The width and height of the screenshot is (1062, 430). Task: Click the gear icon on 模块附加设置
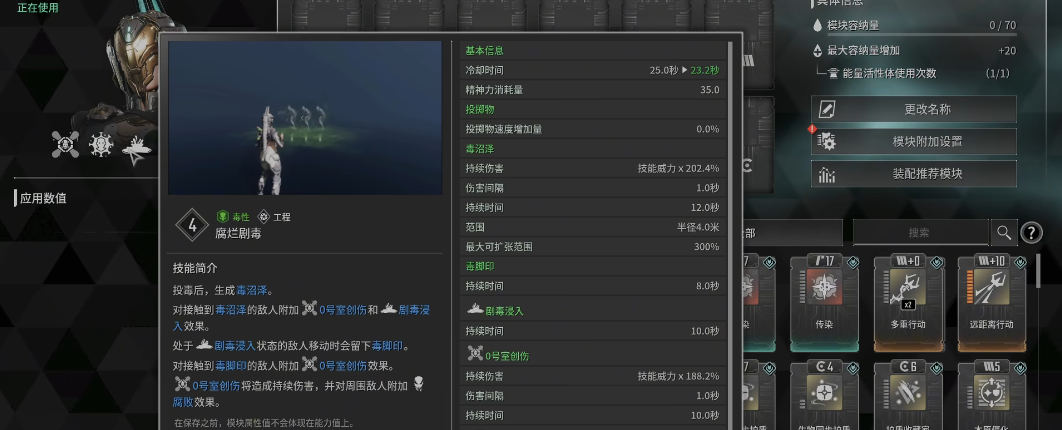827,142
